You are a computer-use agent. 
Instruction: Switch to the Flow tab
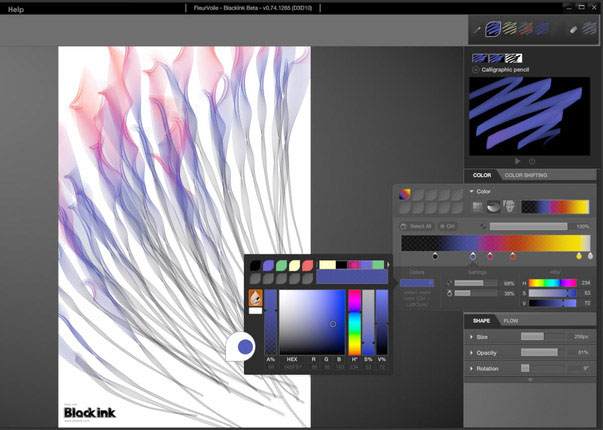click(510, 321)
